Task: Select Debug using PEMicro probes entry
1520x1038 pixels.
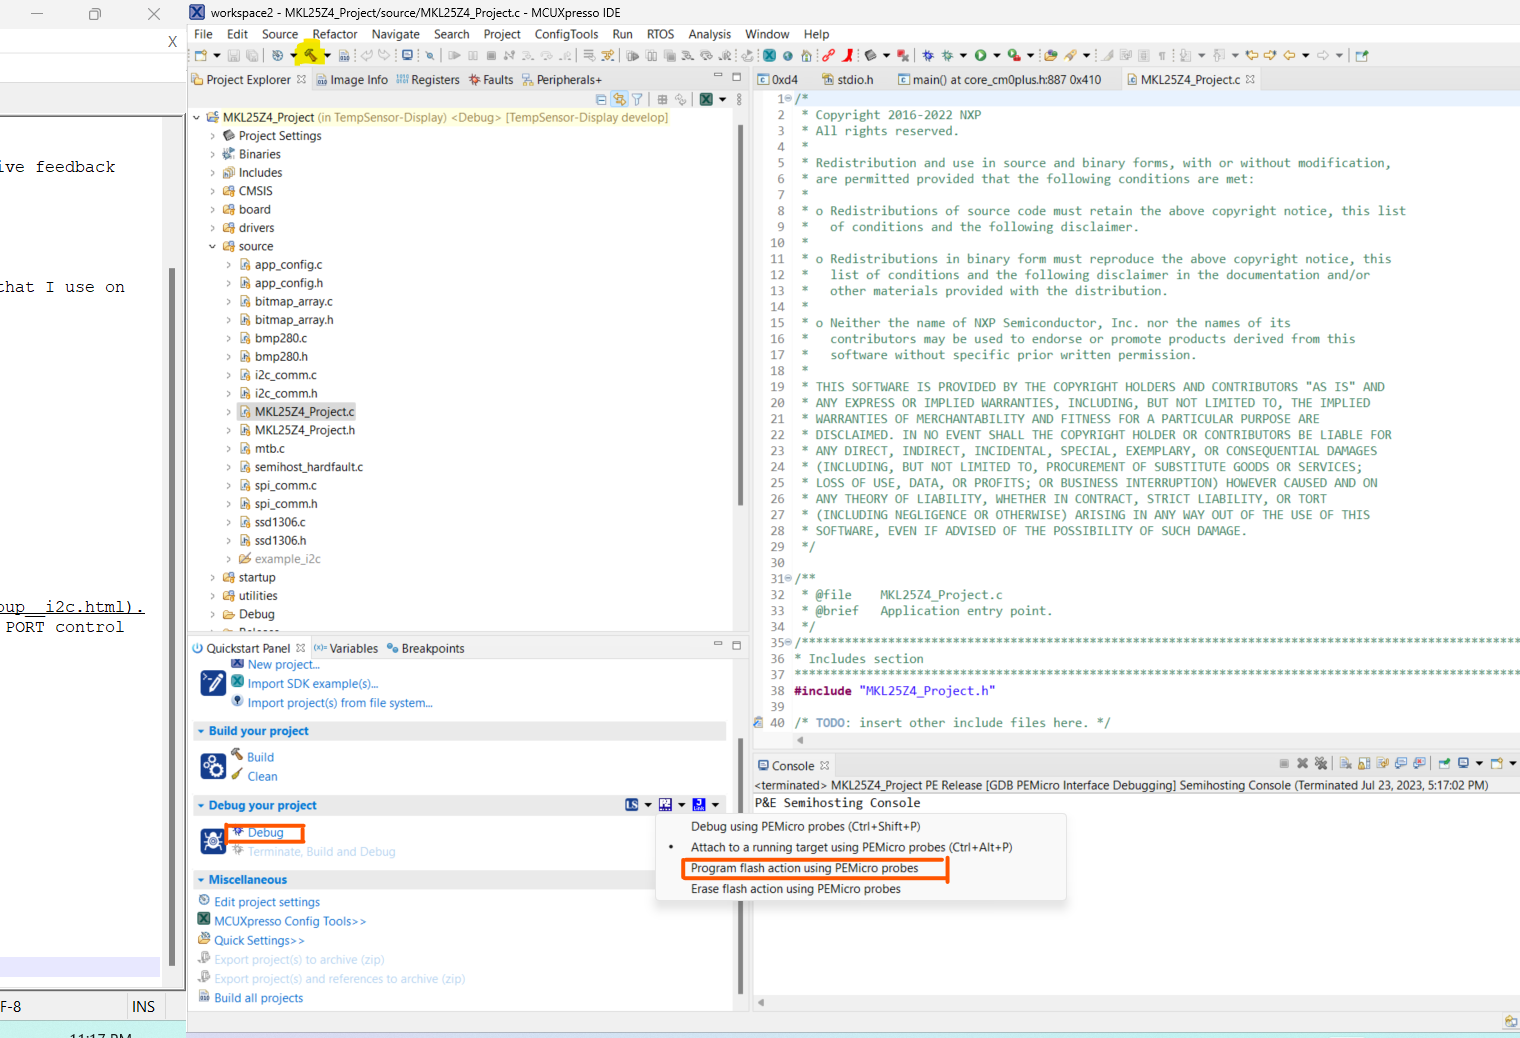Action: [x=805, y=827]
